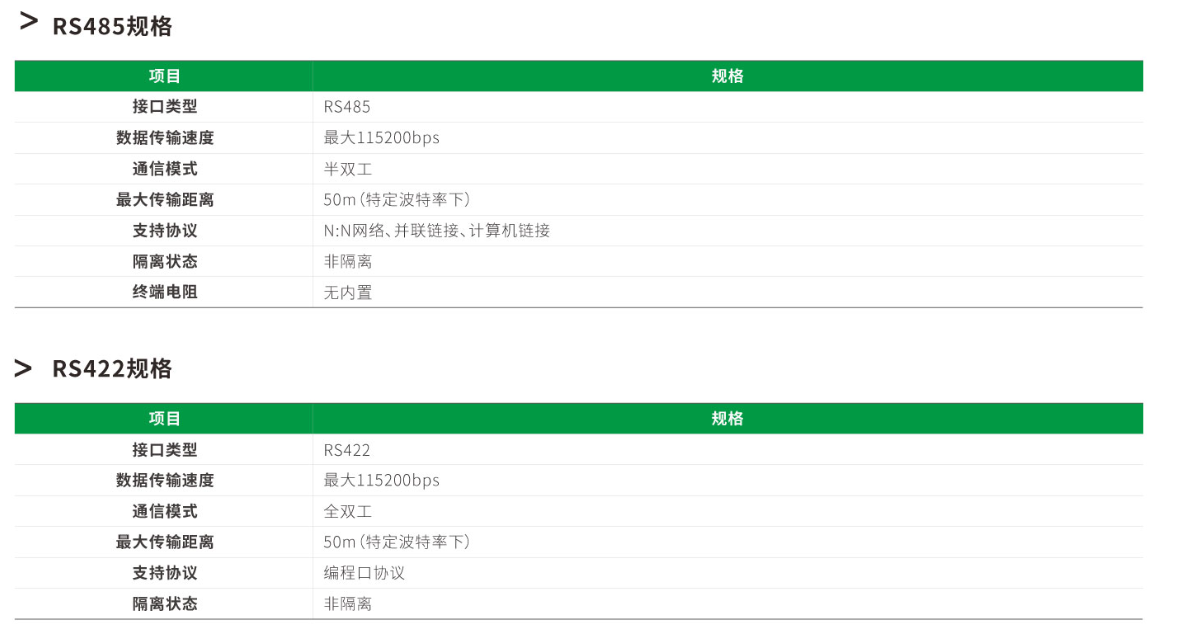Click the 项目 header of the RS485 table
1181x630 pixels.
click(x=165, y=76)
